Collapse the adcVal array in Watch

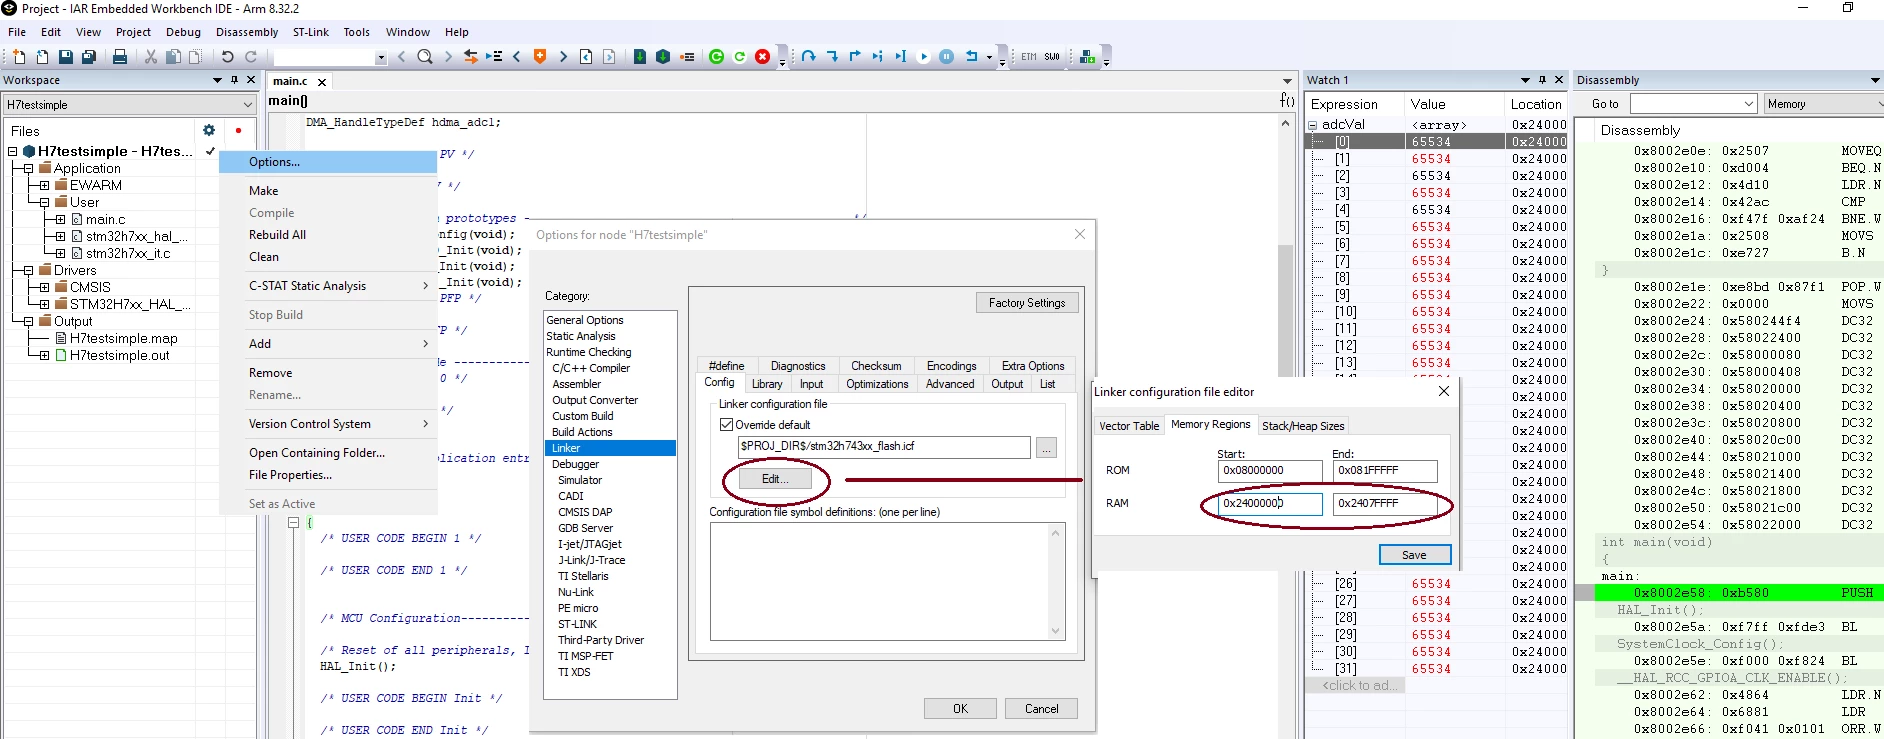tap(1313, 125)
